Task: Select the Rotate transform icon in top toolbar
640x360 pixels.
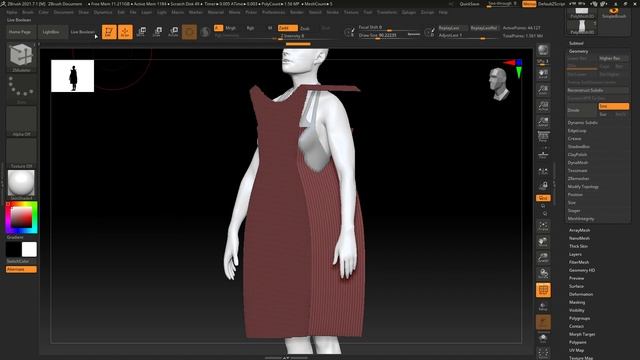Action: tap(173, 32)
